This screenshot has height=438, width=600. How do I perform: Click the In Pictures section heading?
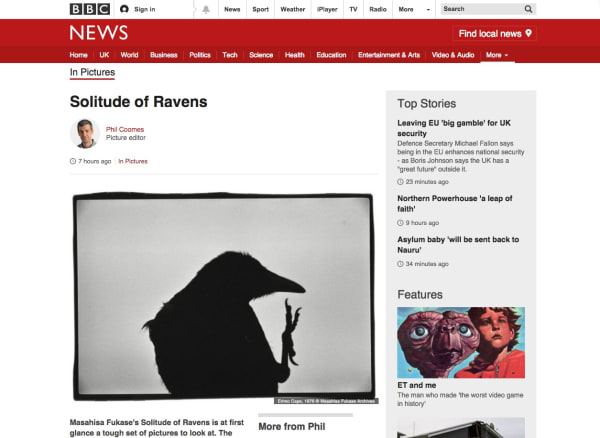[92, 72]
